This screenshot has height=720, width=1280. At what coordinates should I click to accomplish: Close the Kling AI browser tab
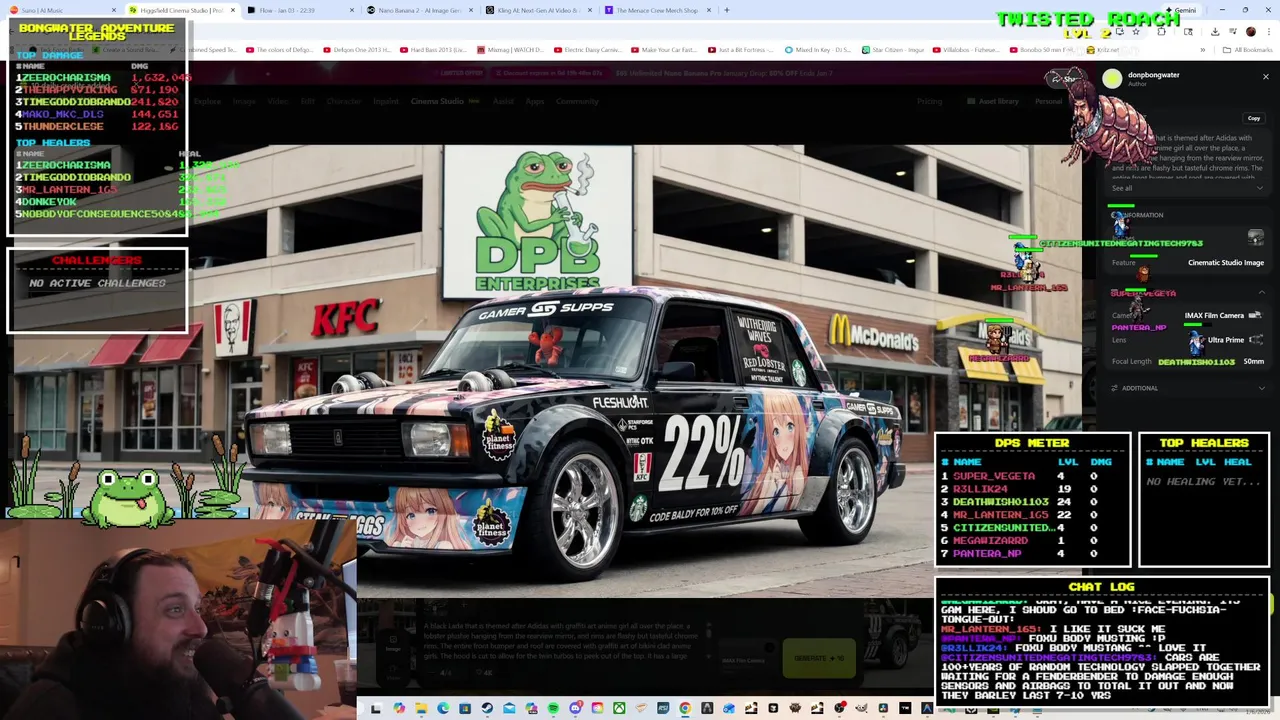(x=590, y=10)
